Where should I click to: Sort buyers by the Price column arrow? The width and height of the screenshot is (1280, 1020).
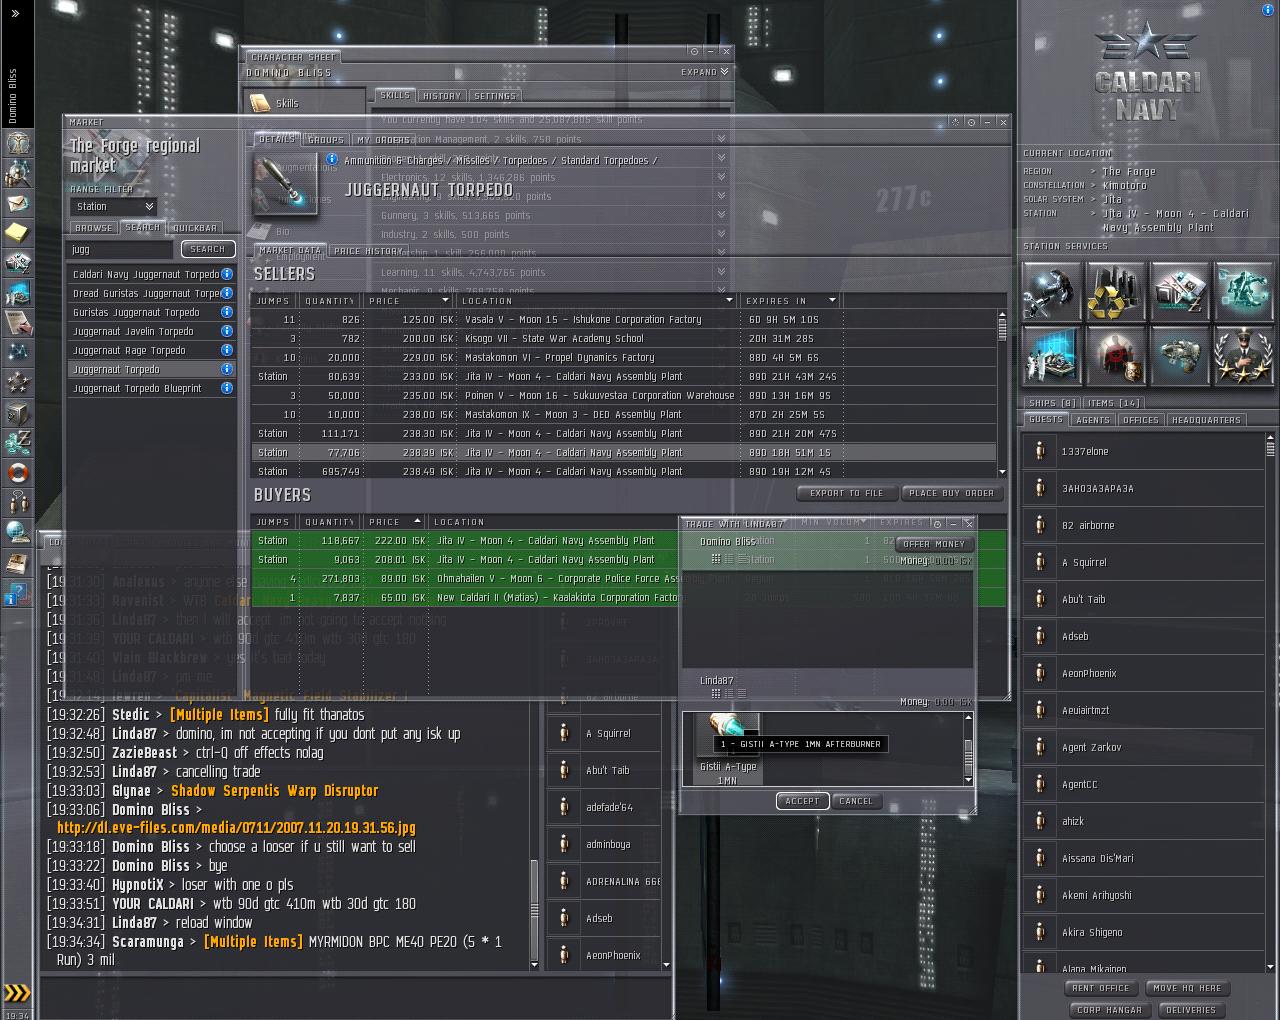[x=417, y=521]
